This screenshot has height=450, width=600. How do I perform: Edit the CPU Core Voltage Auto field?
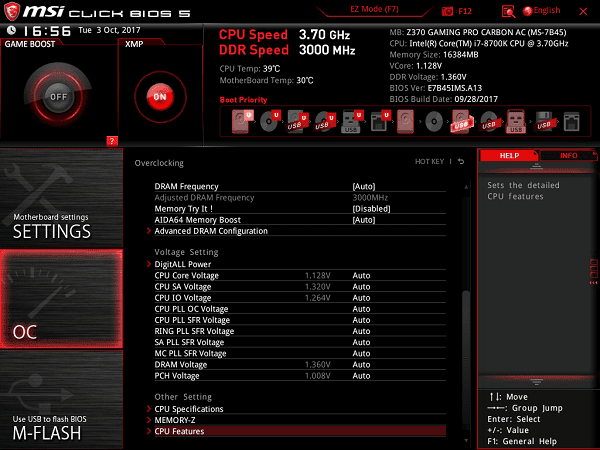click(361, 276)
